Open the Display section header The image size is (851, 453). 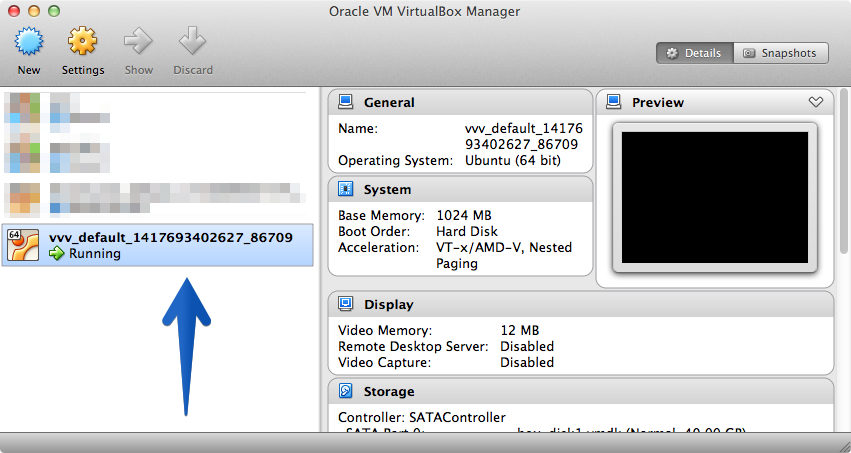581,304
